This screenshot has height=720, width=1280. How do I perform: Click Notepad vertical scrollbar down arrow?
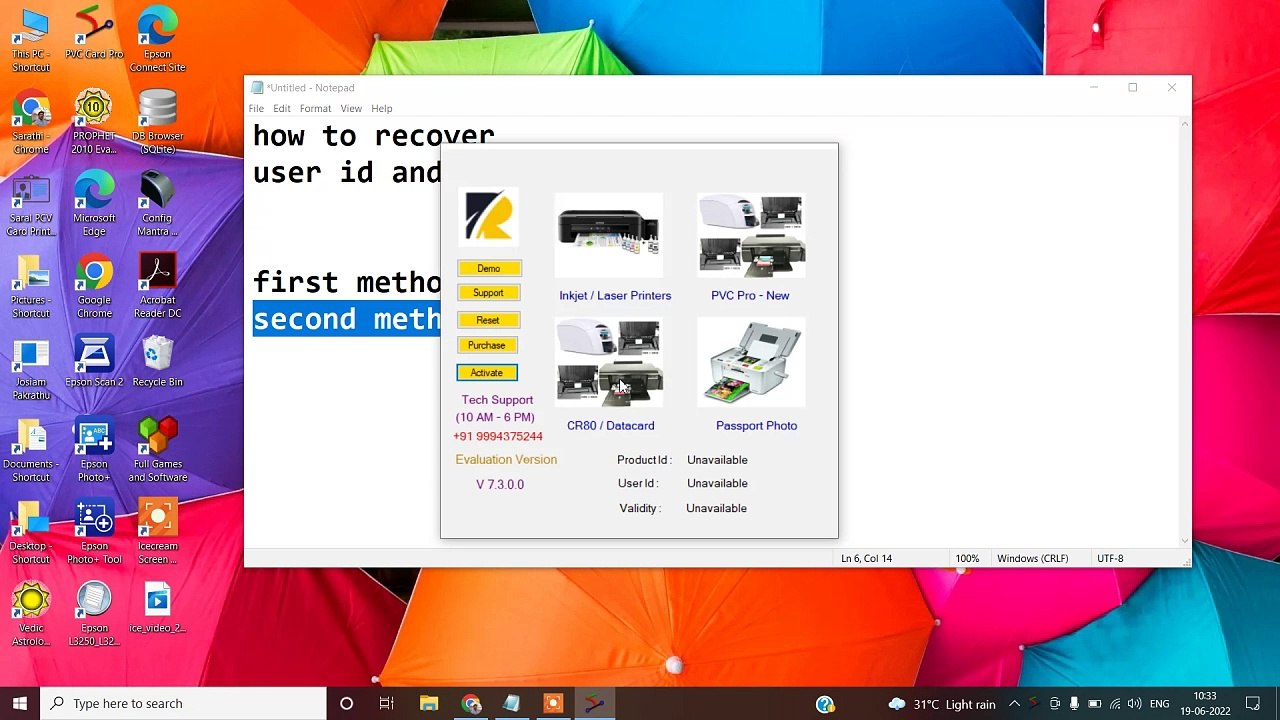tap(1185, 541)
